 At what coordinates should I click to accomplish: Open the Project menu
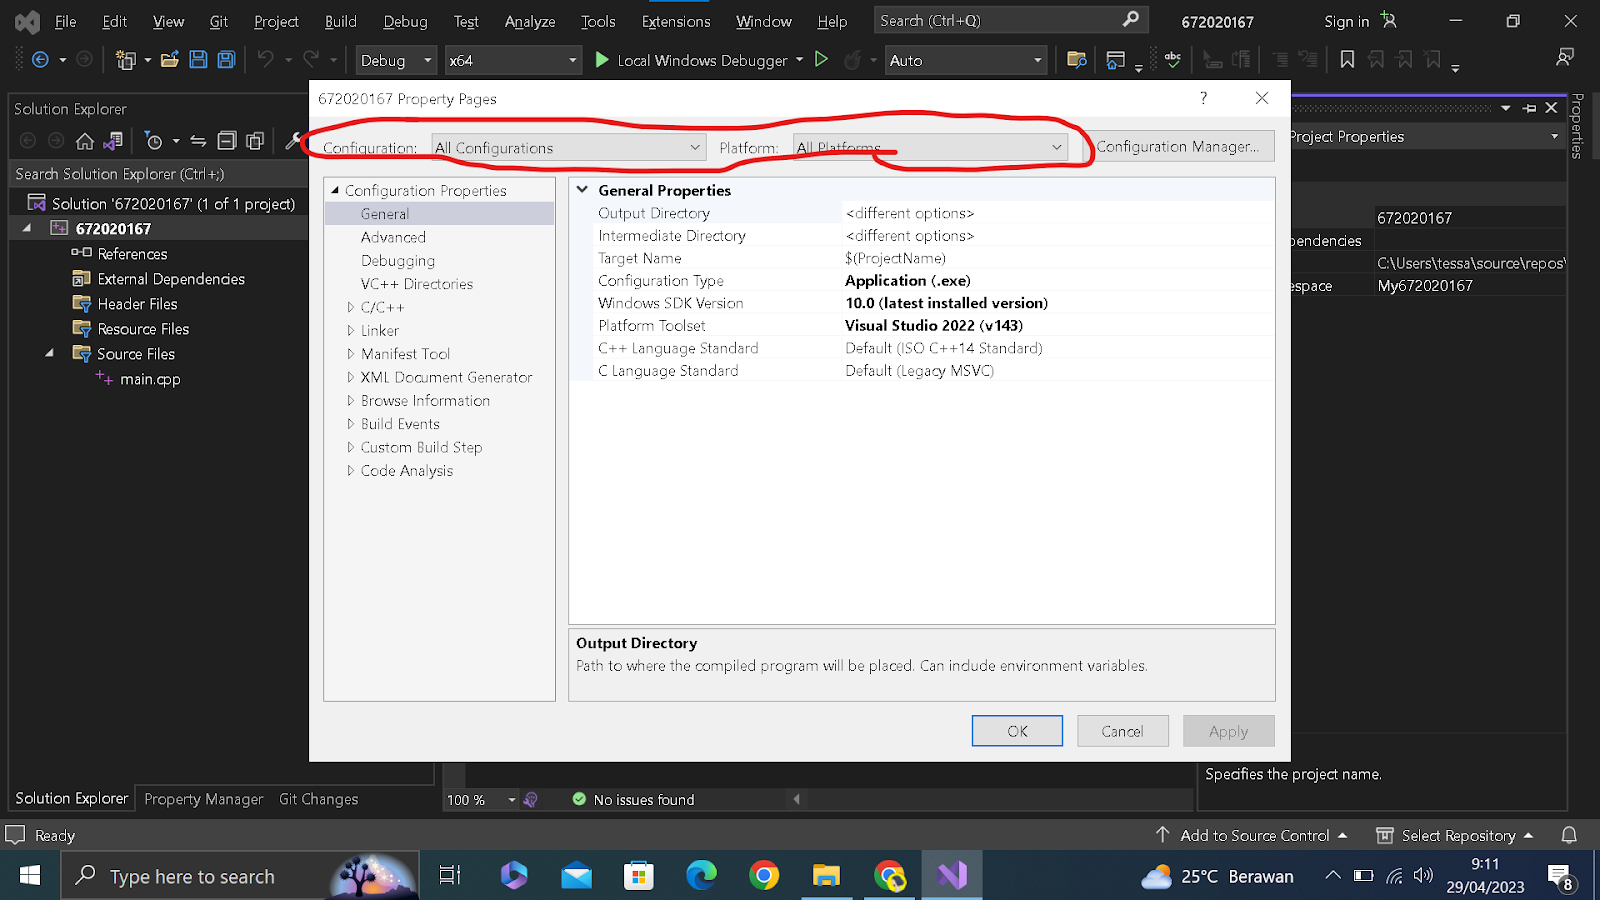(276, 21)
